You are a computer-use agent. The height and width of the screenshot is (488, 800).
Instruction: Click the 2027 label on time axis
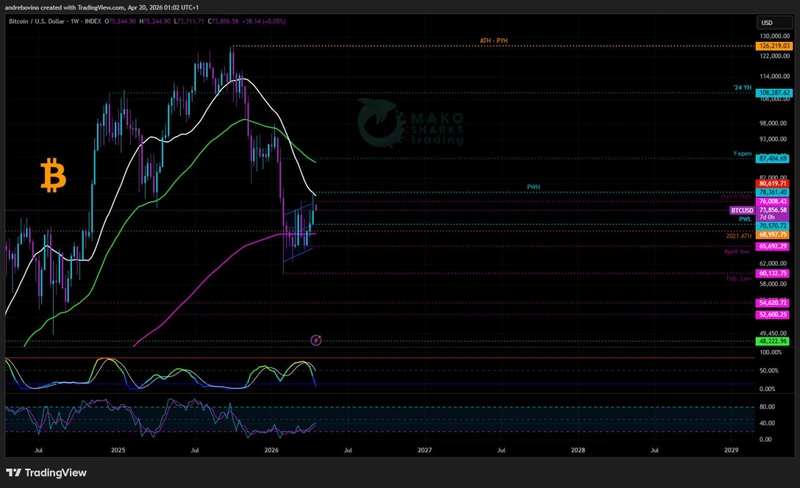[x=425, y=451]
